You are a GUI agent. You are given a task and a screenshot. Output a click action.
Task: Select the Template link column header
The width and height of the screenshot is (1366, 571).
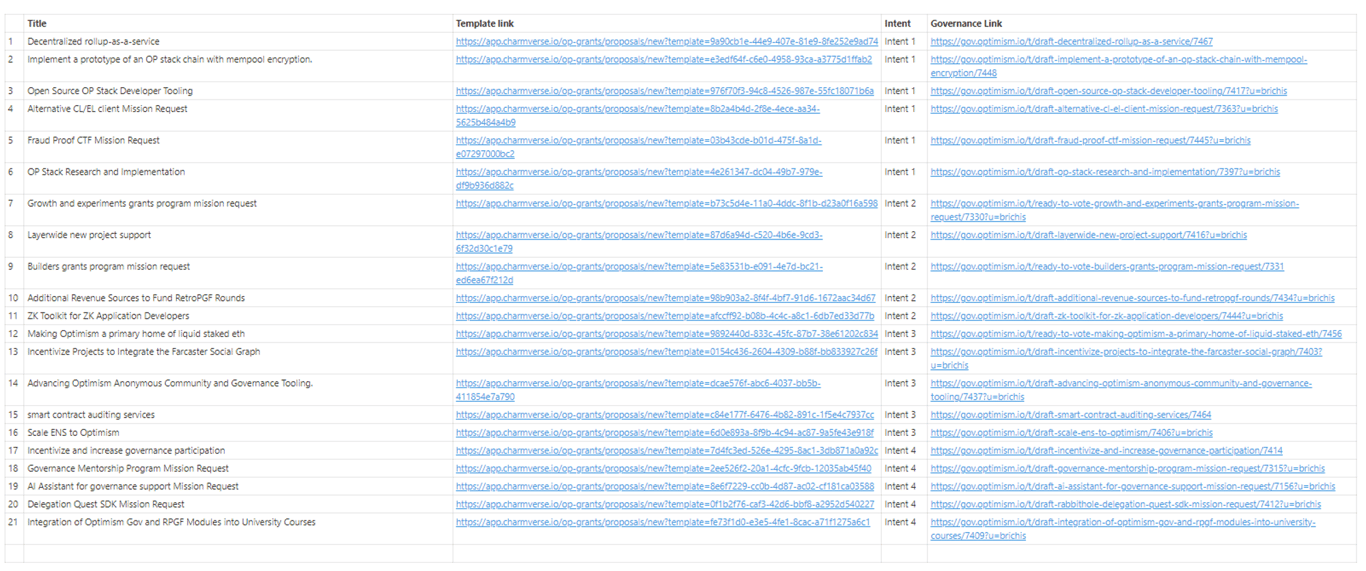[486, 23]
